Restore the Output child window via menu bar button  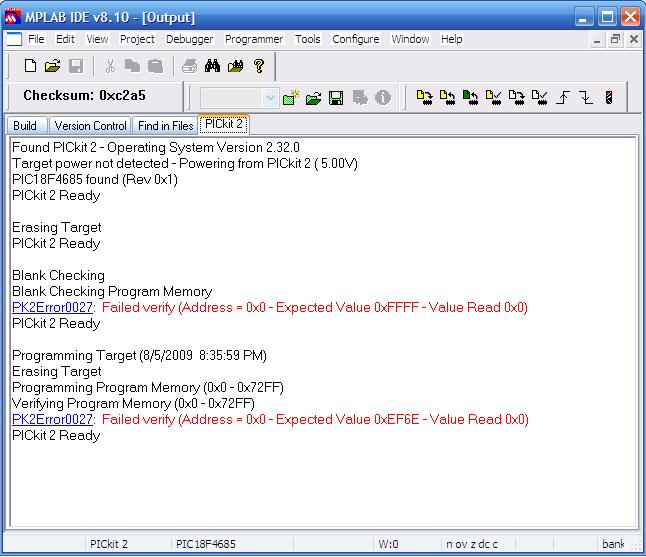click(615, 39)
